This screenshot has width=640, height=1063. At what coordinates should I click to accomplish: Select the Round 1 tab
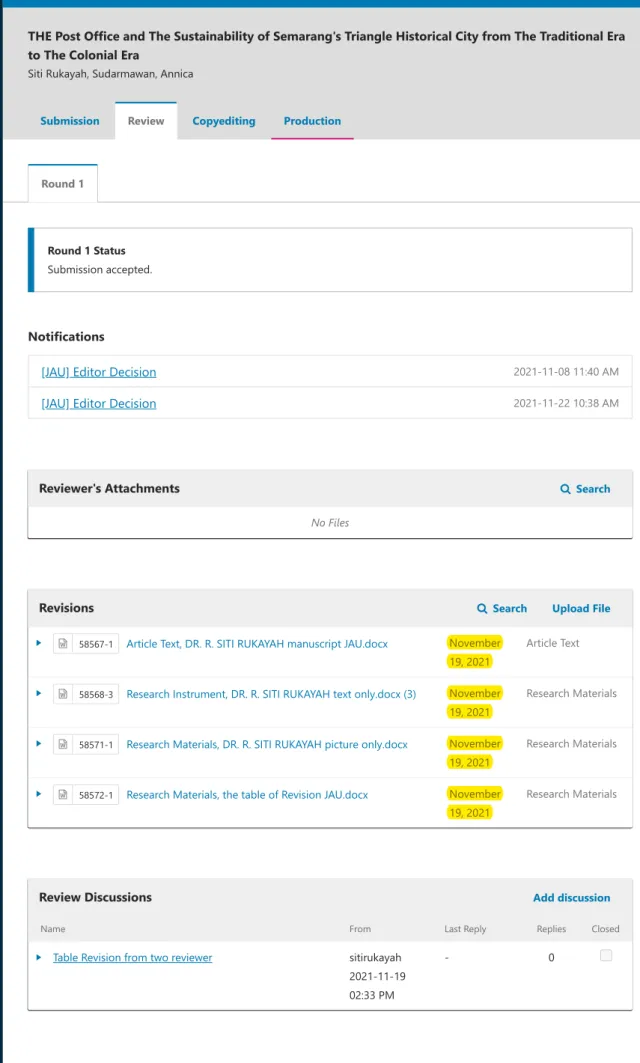pyautogui.click(x=62, y=184)
